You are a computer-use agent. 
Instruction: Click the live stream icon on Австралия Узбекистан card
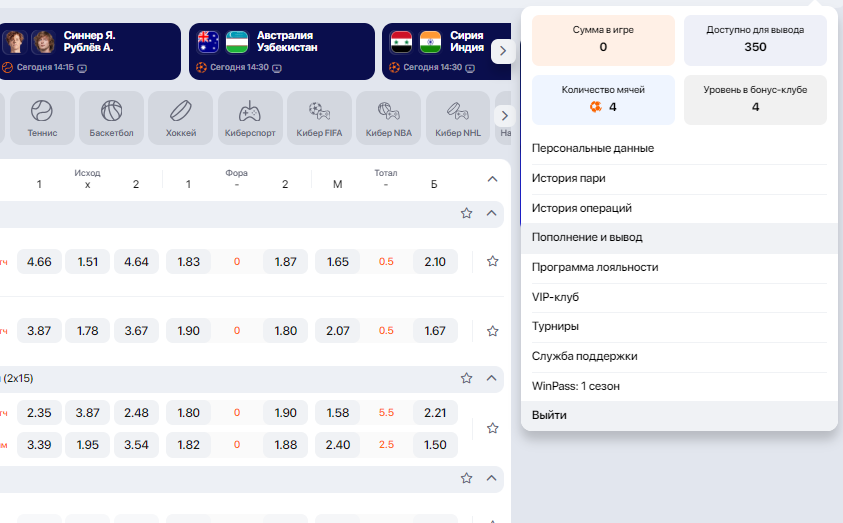click(276, 68)
